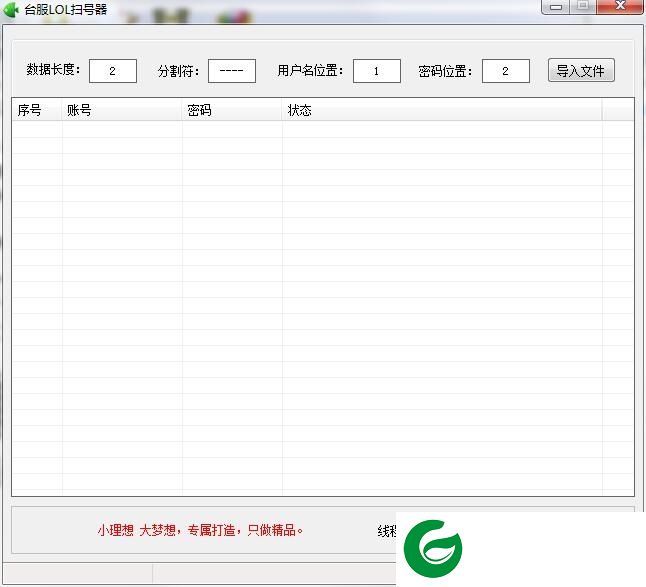Sort by the 密码 column header
The height and width of the screenshot is (587, 646).
(x=232, y=110)
